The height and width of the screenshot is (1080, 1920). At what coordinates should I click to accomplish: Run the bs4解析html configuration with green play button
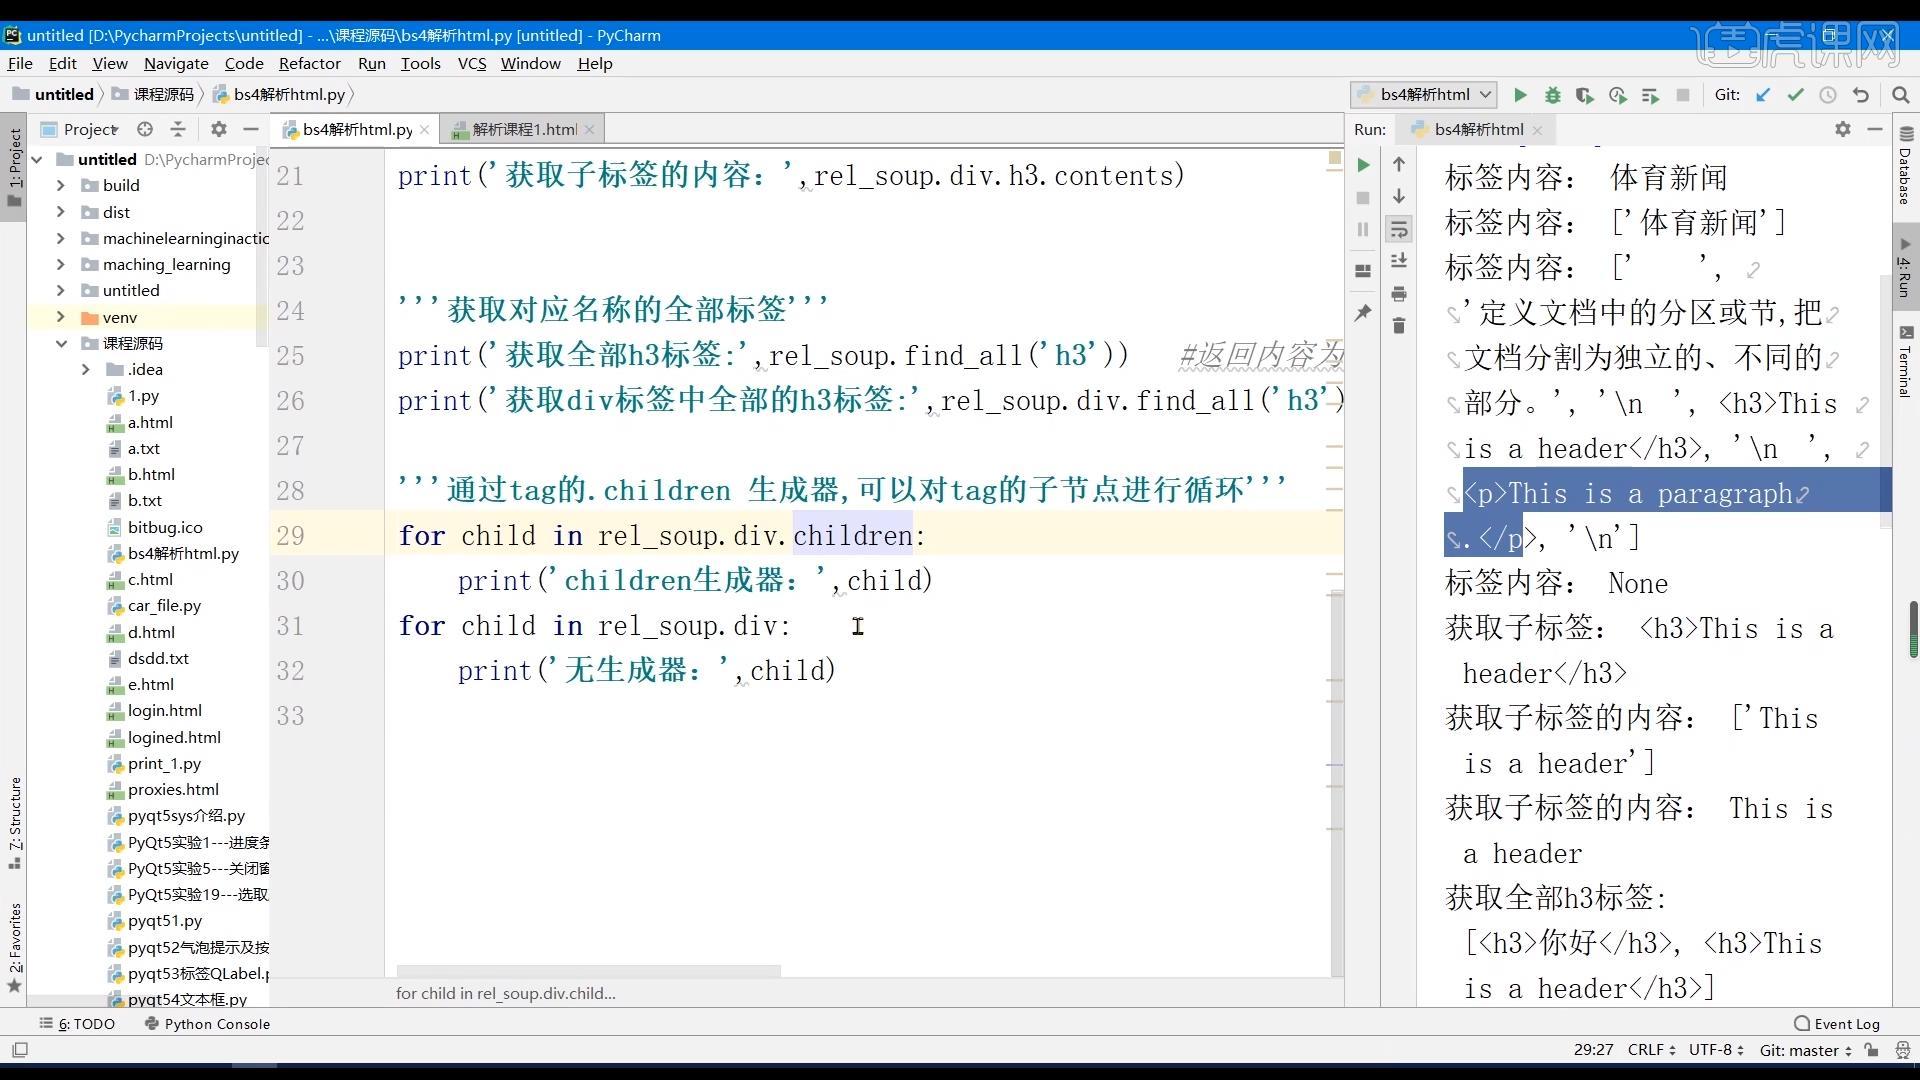pyautogui.click(x=1520, y=95)
